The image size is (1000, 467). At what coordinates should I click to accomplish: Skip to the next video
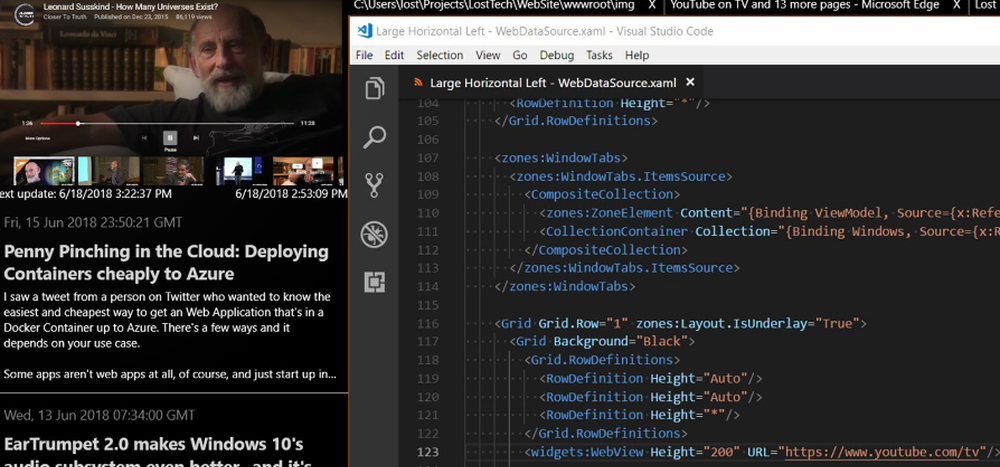[196, 137]
